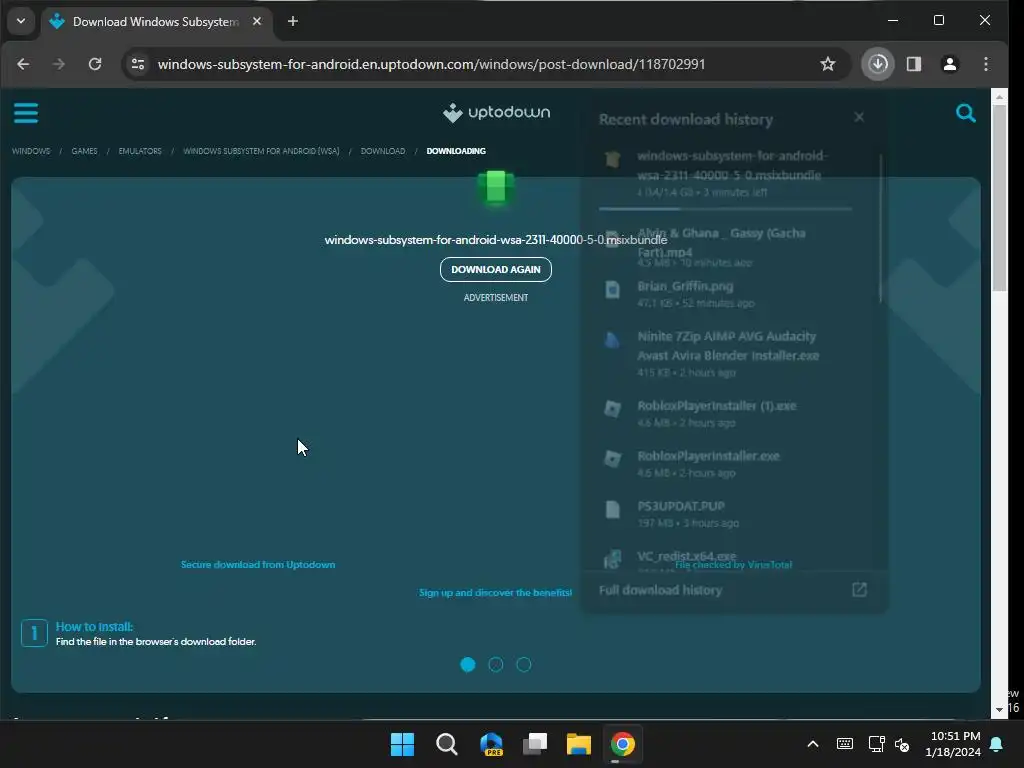The width and height of the screenshot is (1024, 768).
Task: Go back to previous page
Action: [x=23, y=64]
